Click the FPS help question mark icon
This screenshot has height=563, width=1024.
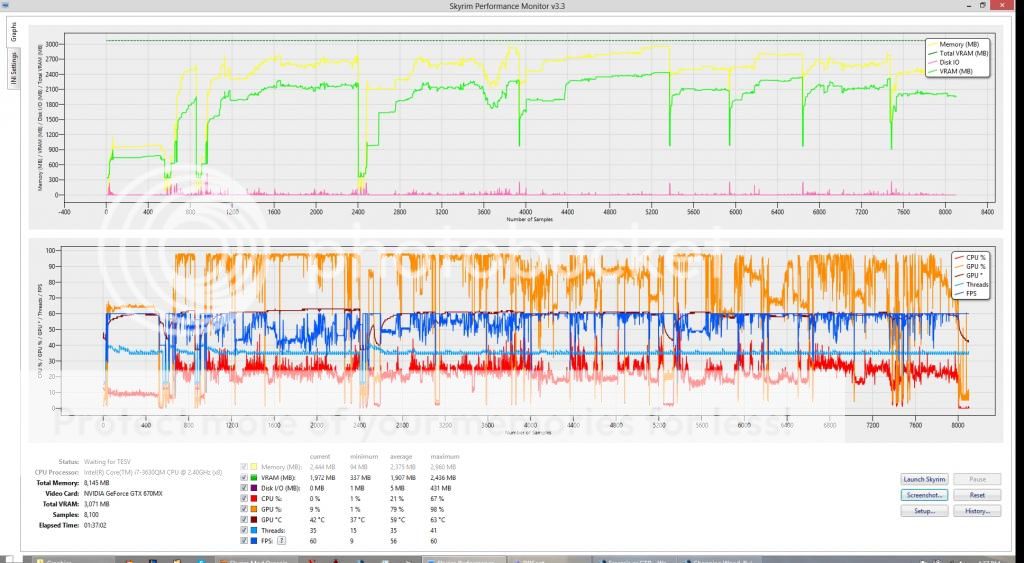point(281,539)
